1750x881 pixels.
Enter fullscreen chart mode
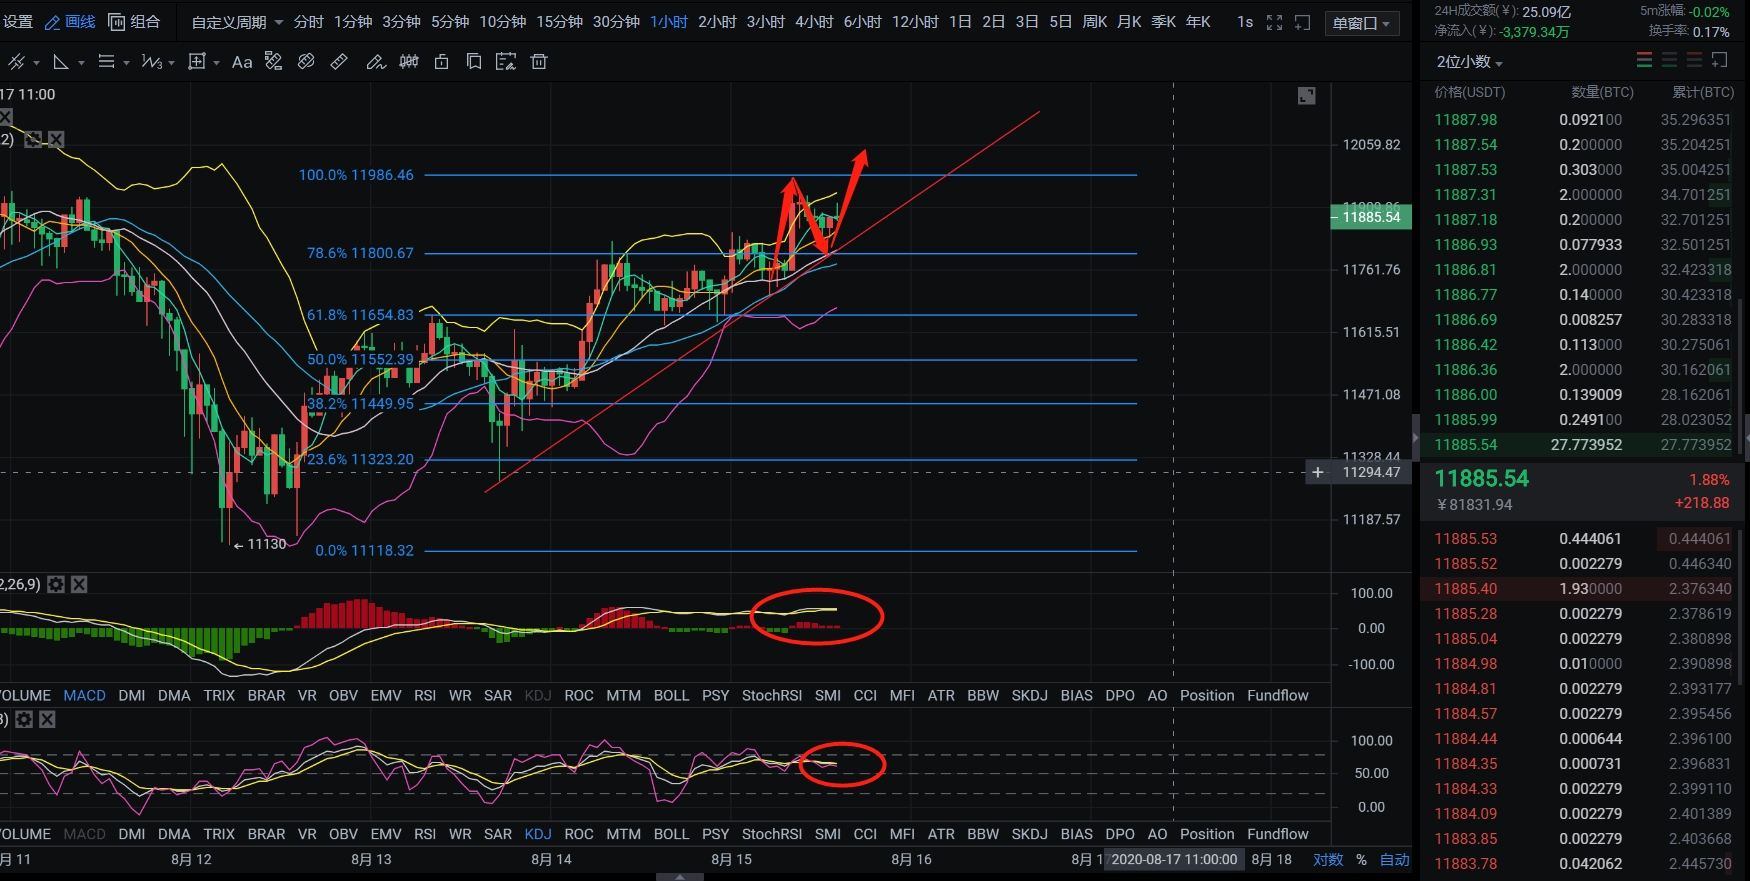pos(1274,22)
